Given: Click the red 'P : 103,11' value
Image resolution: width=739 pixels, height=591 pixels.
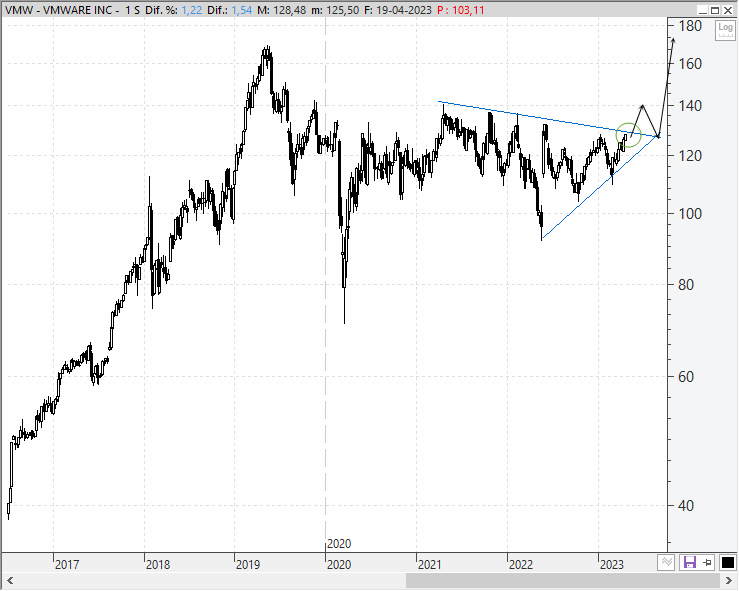Looking at the screenshot, I should (x=460, y=10).
